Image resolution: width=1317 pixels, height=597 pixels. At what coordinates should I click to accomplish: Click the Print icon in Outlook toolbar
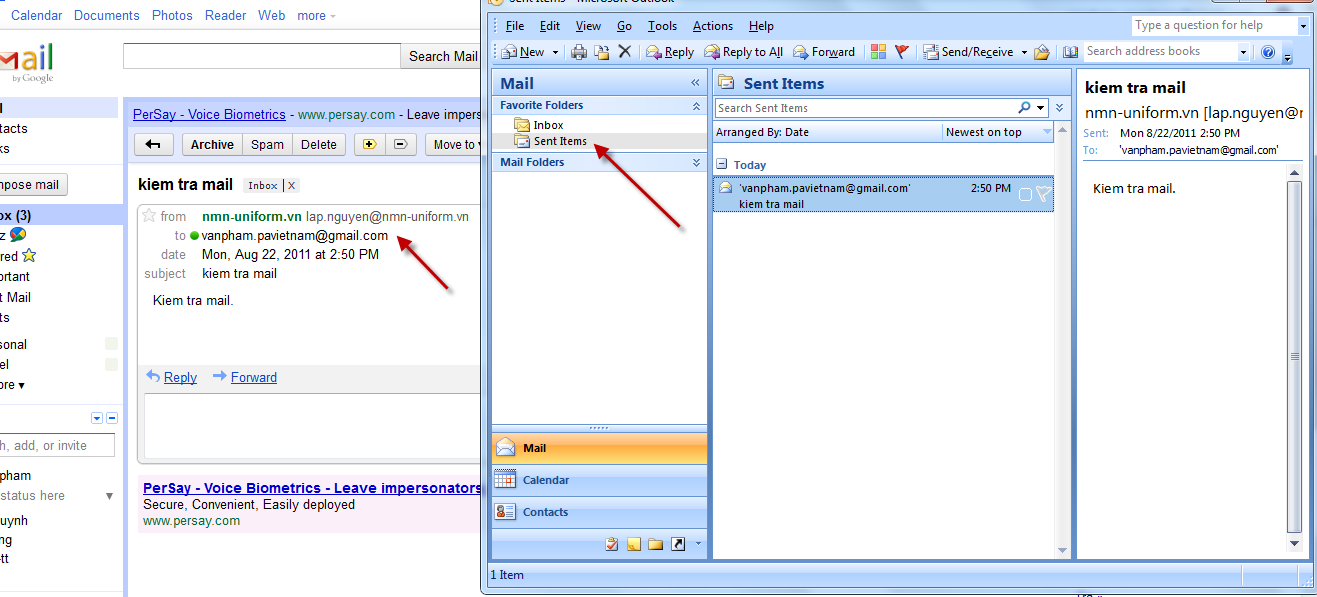(580, 52)
